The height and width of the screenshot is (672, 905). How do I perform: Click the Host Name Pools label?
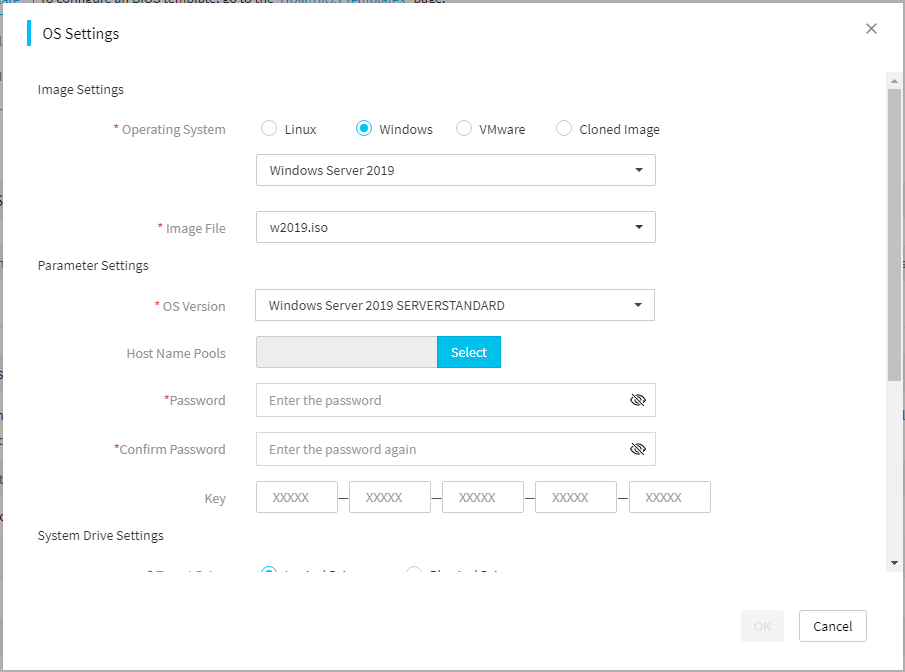click(176, 353)
